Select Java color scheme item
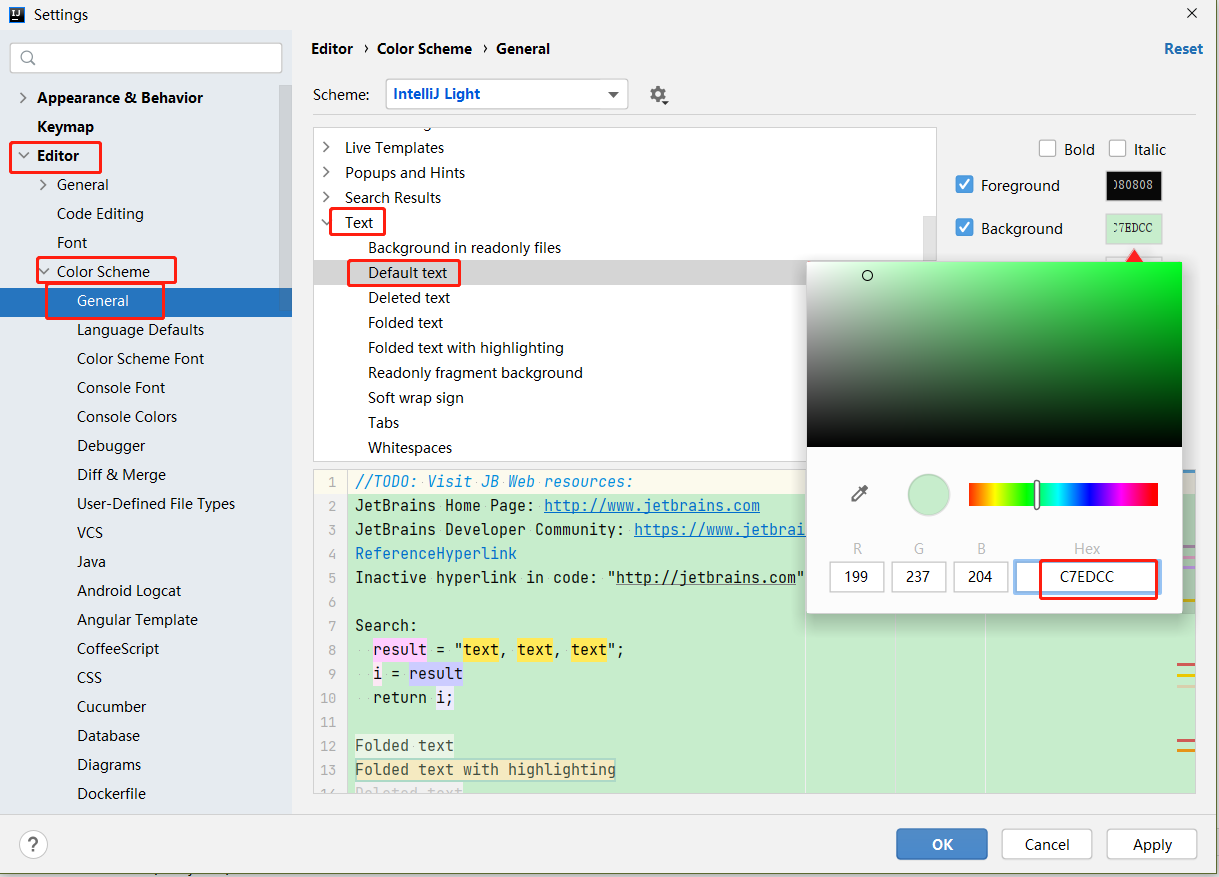The height and width of the screenshot is (877, 1219). [x=91, y=562]
